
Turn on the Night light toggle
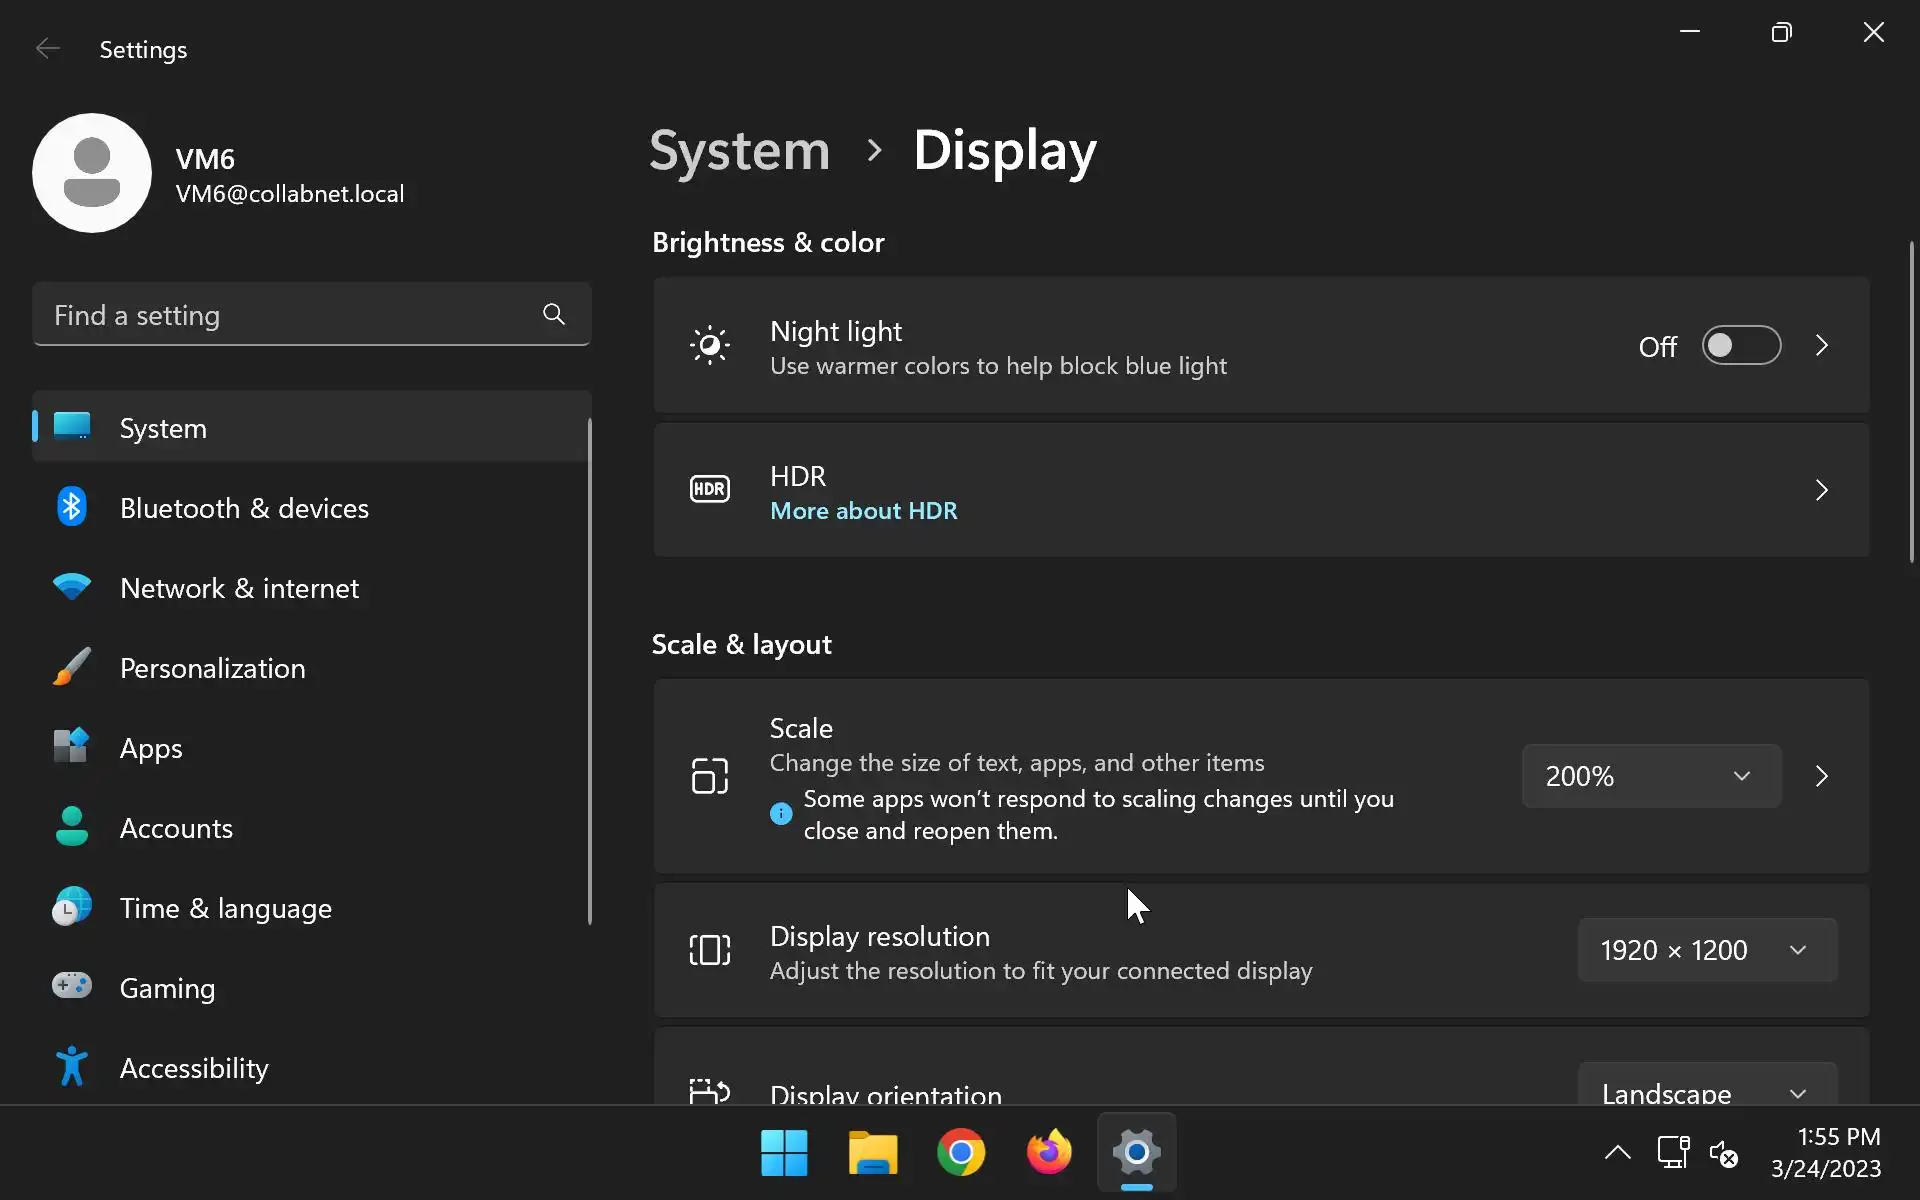1740,346
